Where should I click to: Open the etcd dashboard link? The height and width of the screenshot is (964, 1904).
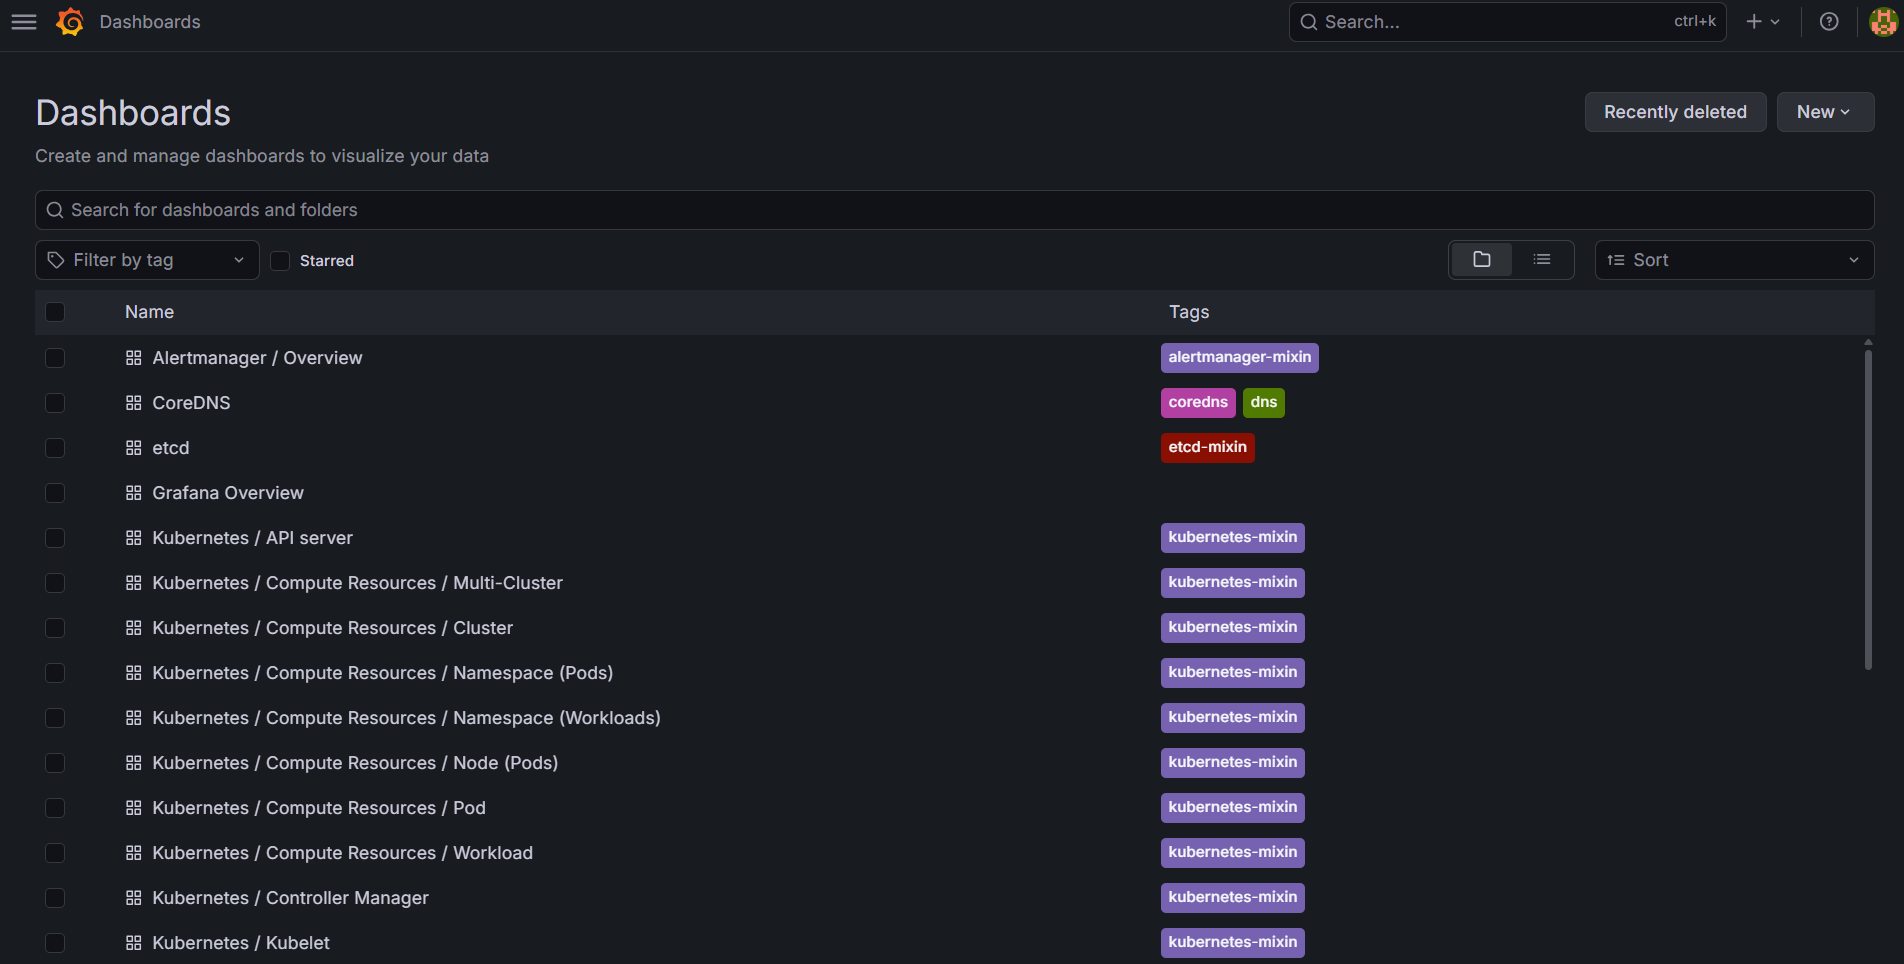tap(170, 448)
